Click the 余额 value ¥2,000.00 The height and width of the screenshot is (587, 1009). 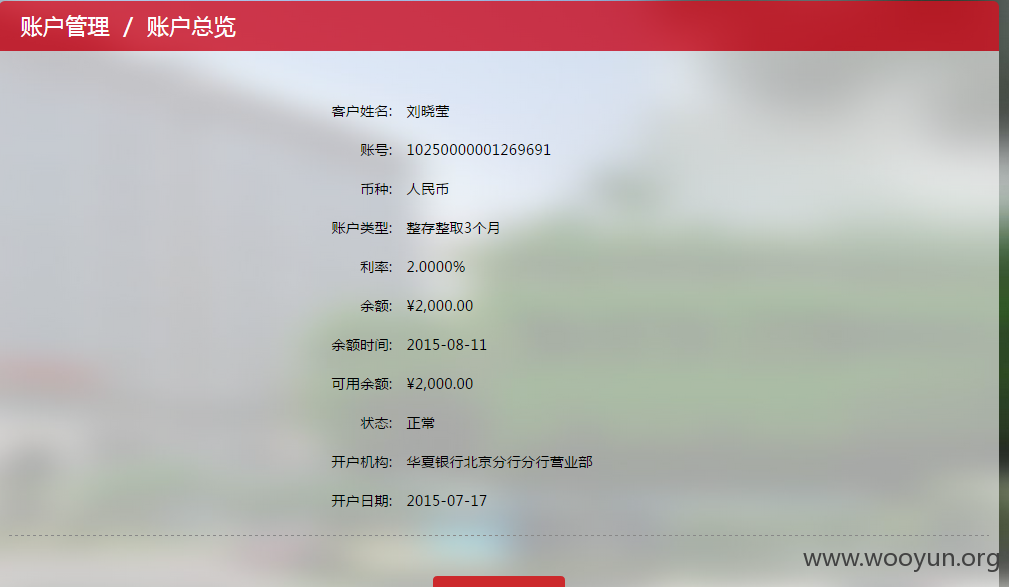point(440,306)
